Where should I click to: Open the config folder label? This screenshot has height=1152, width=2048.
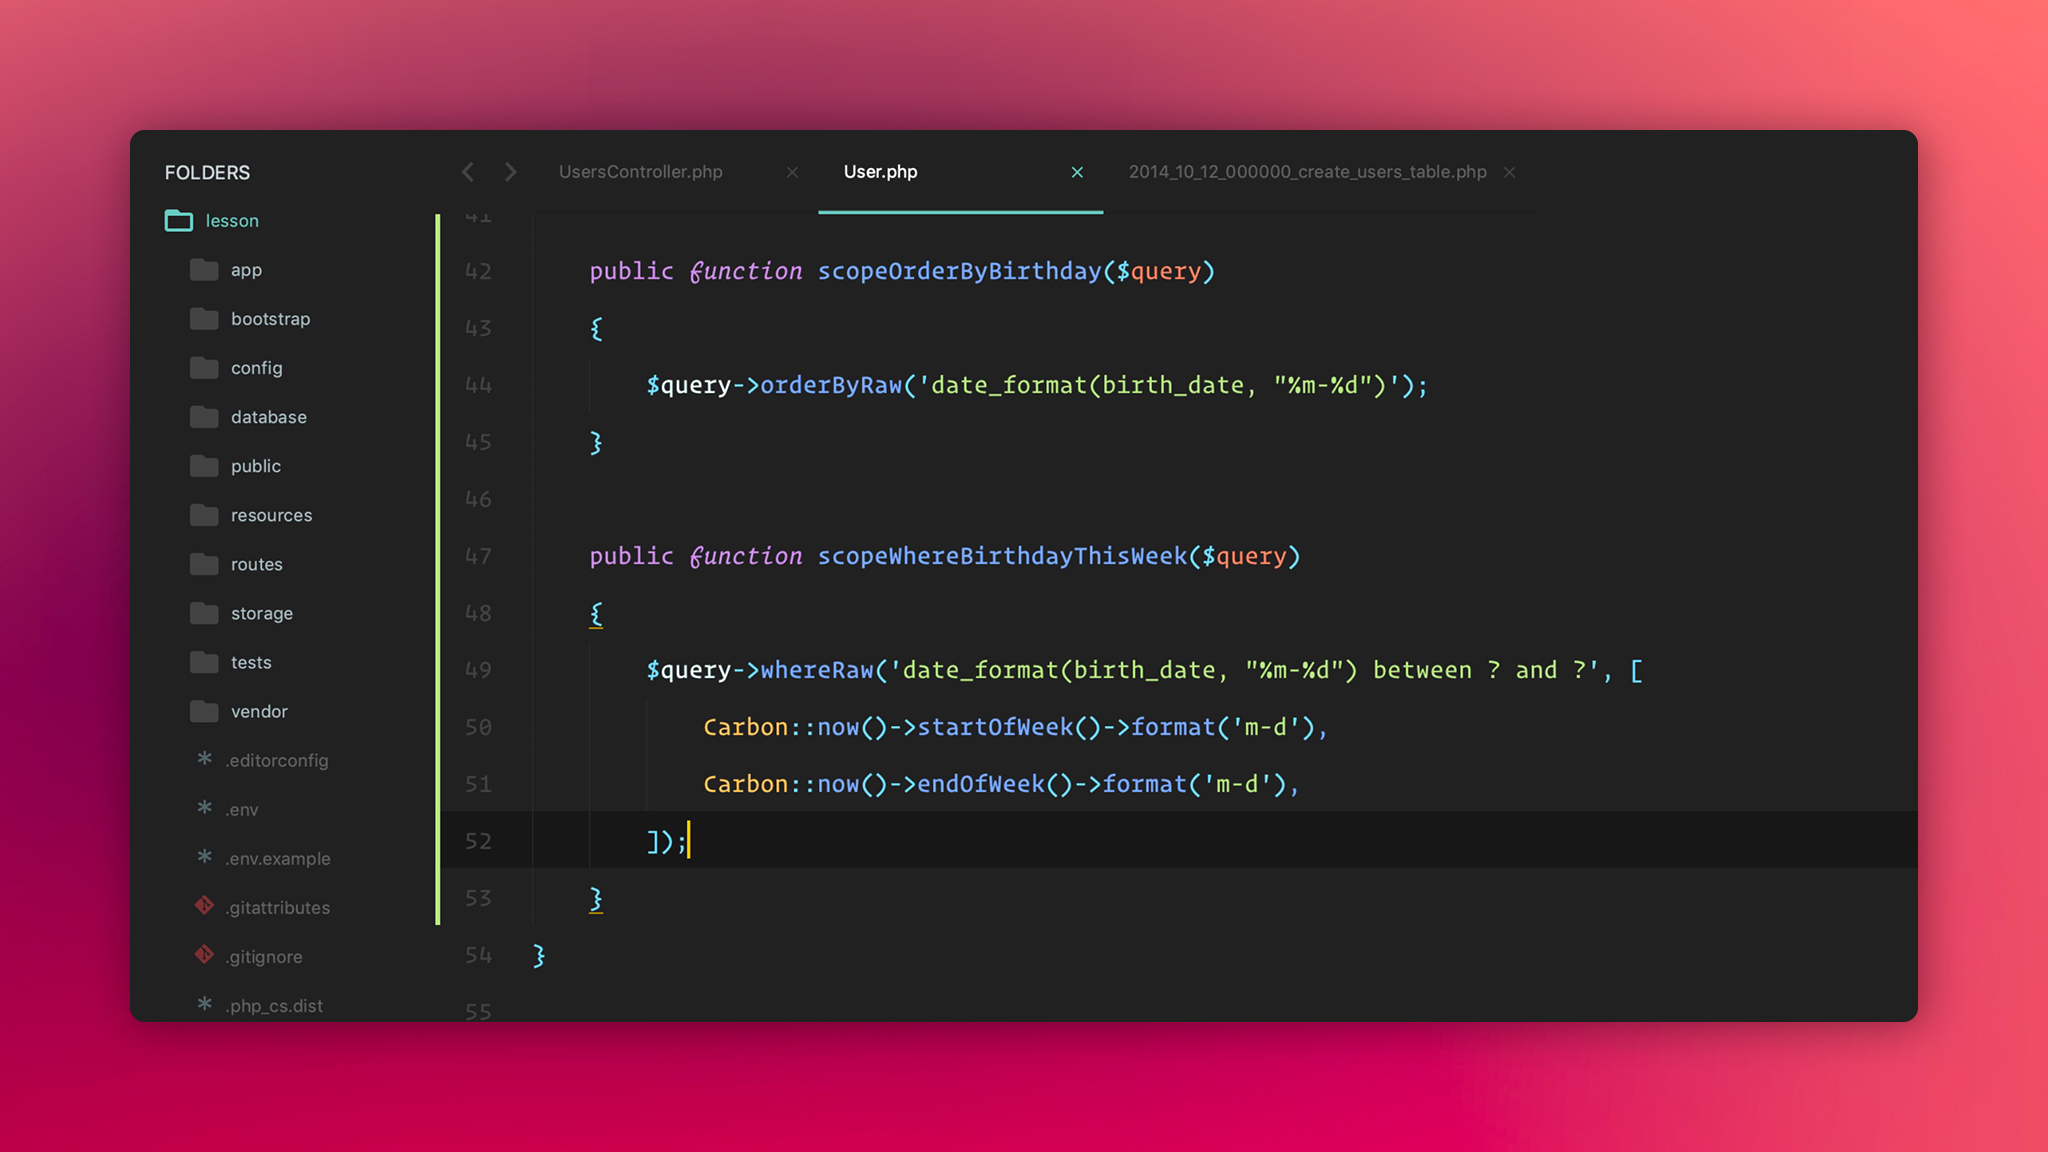256,368
